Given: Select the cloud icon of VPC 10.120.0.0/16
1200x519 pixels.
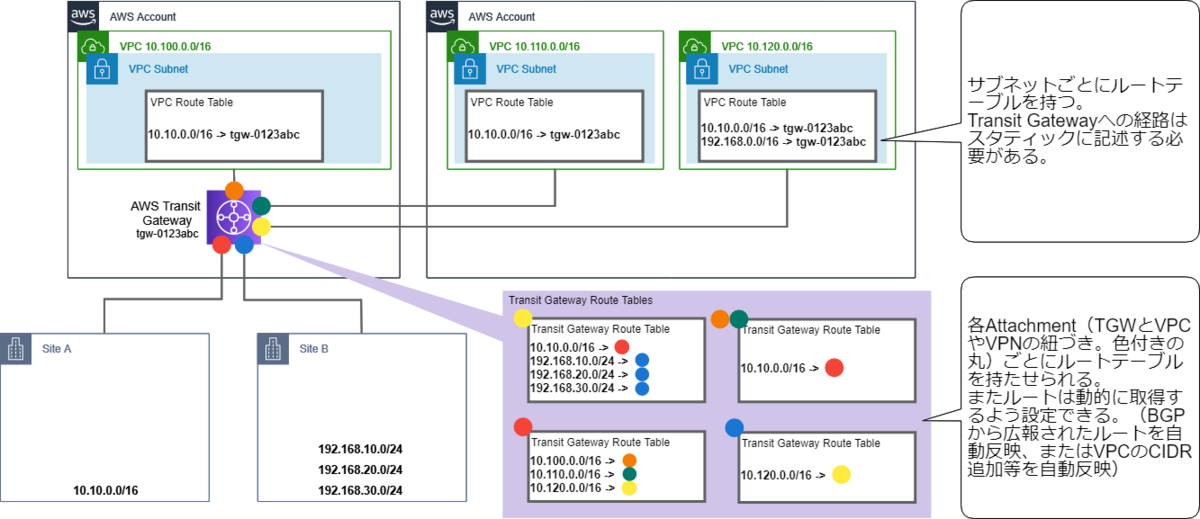Looking at the screenshot, I should pyautogui.click(x=692, y=45).
